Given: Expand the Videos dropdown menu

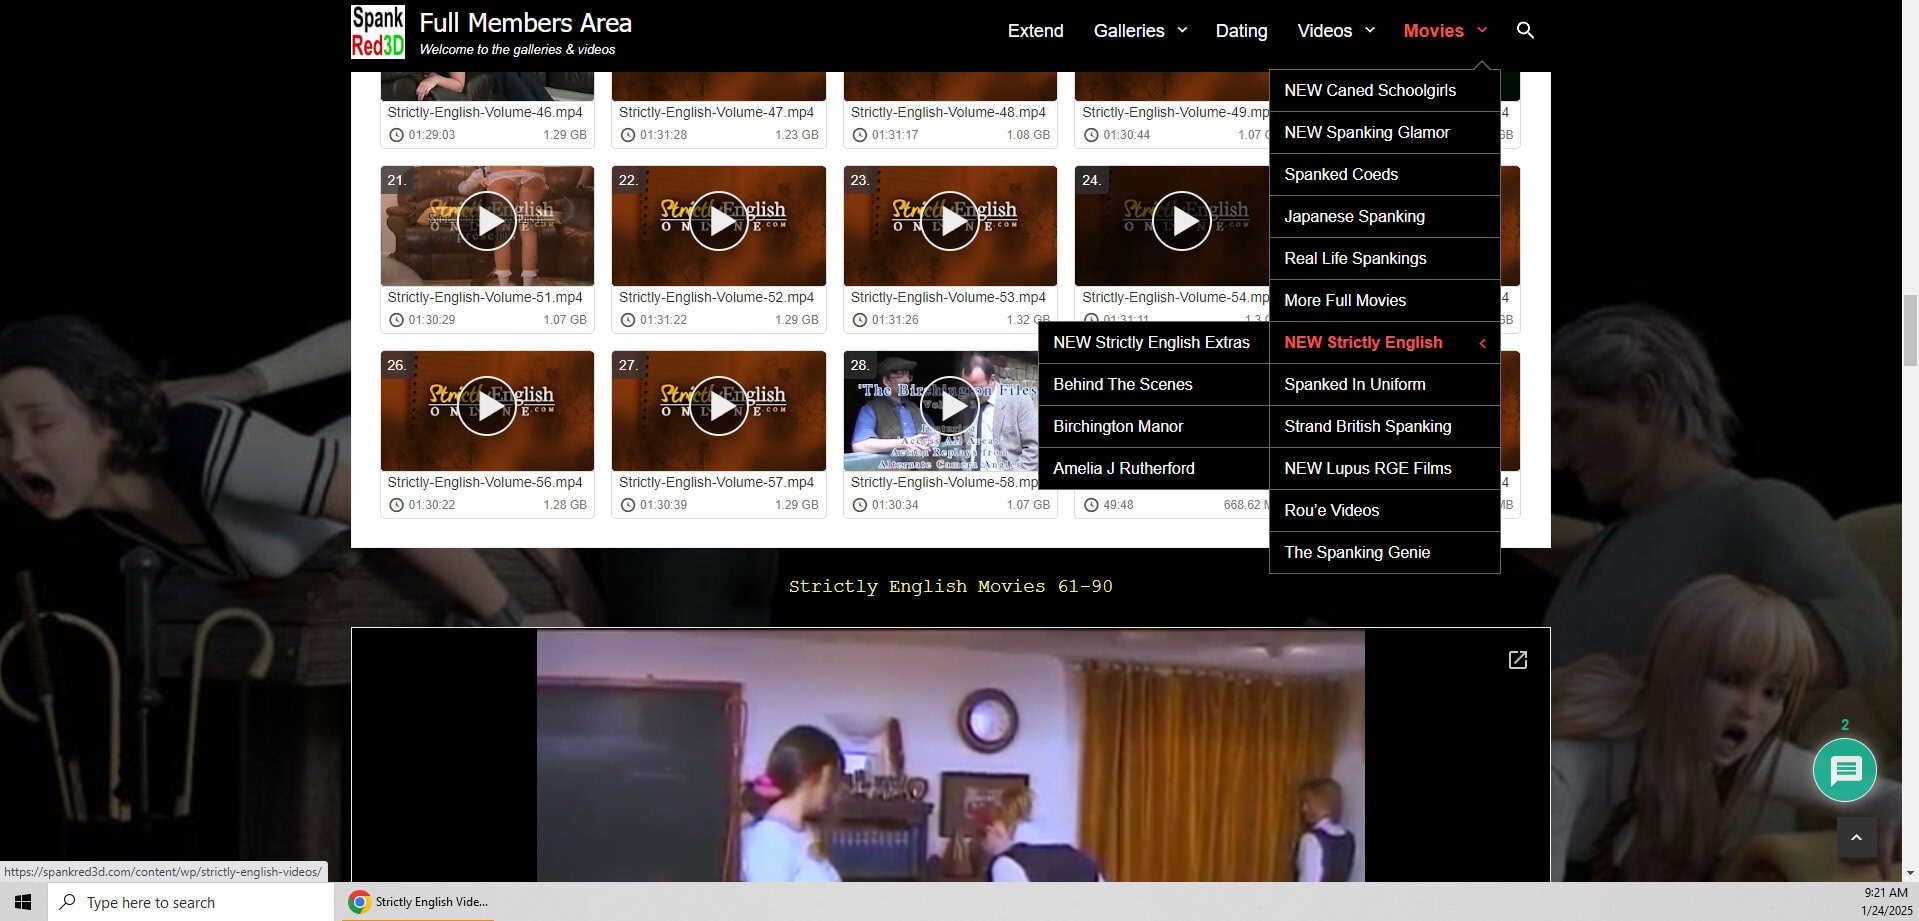Looking at the screenshot, I should pos(1336,31).
